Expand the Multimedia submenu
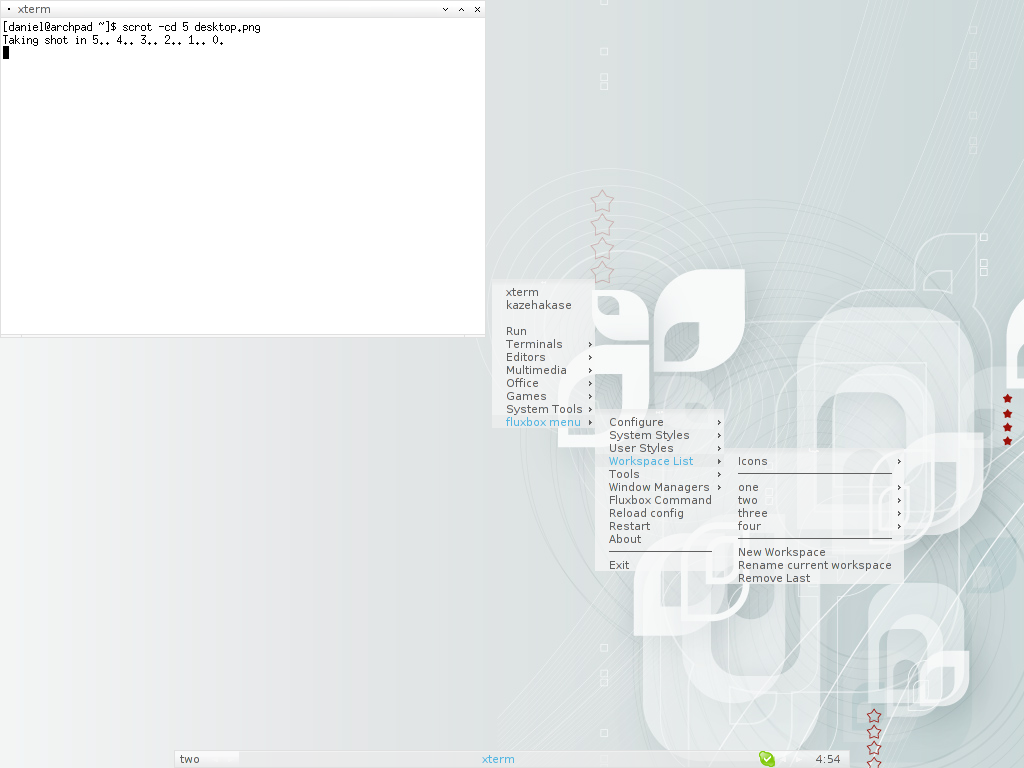 click(x=543, y=370)
